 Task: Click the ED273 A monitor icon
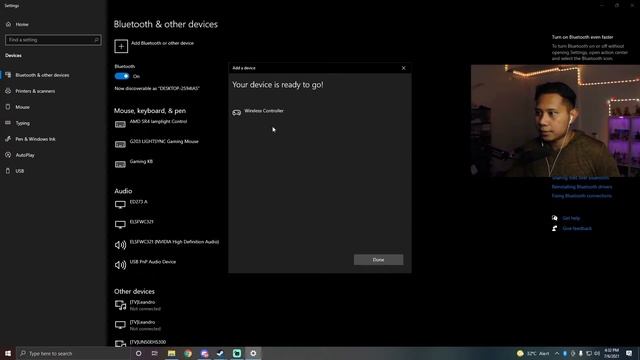point(120,204)
